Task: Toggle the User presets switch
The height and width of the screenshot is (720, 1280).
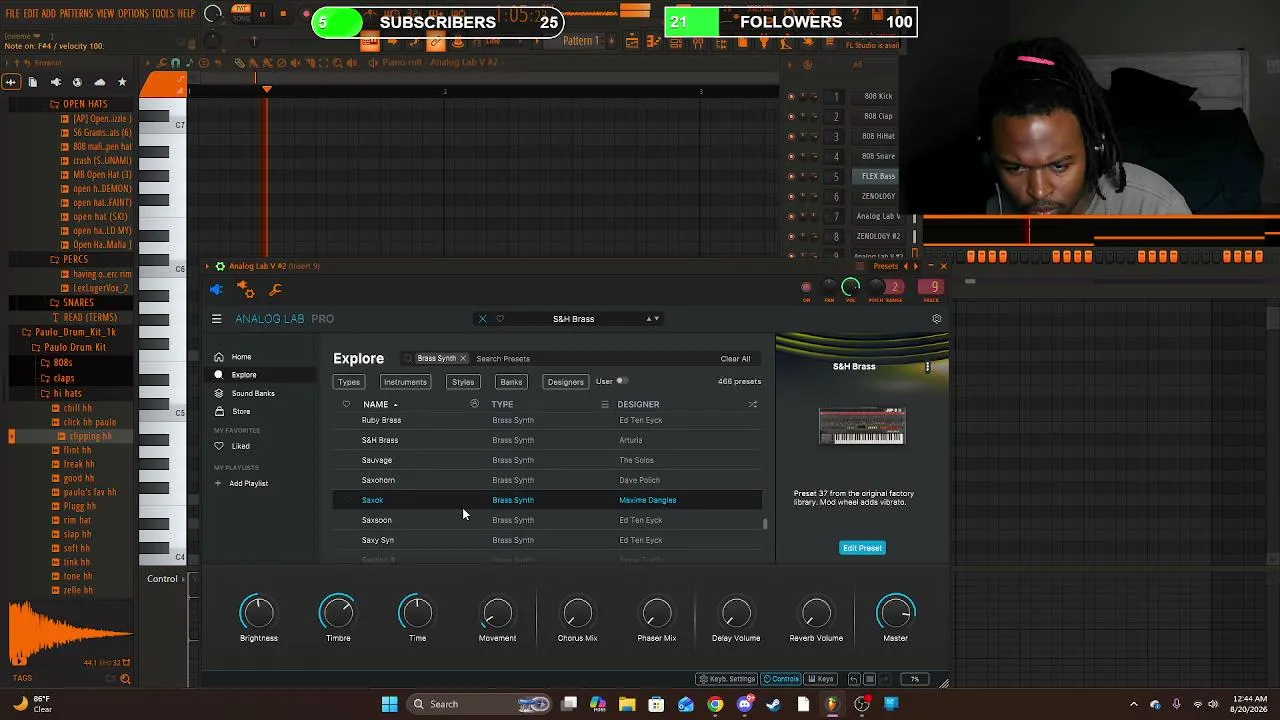Action: (621, 381)
